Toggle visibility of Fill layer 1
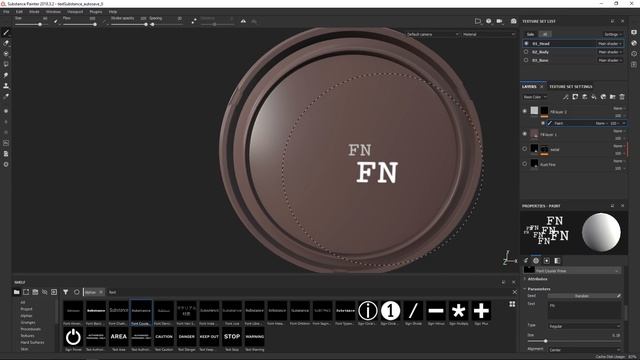Viewport: 640px width, 360px height. coord(525,134)
